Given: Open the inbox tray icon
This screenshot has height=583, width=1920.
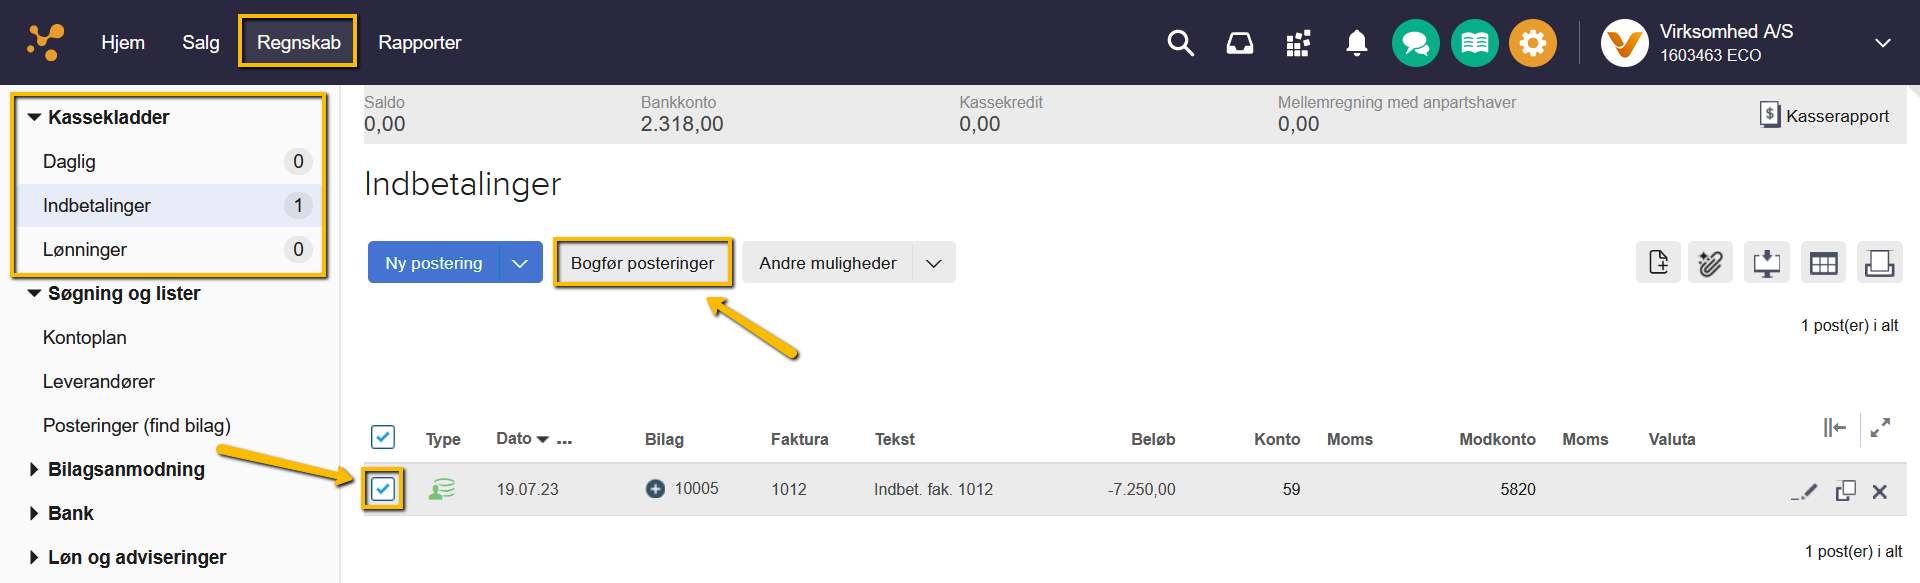Looking at the screenshot, I should coord(1239,43).
